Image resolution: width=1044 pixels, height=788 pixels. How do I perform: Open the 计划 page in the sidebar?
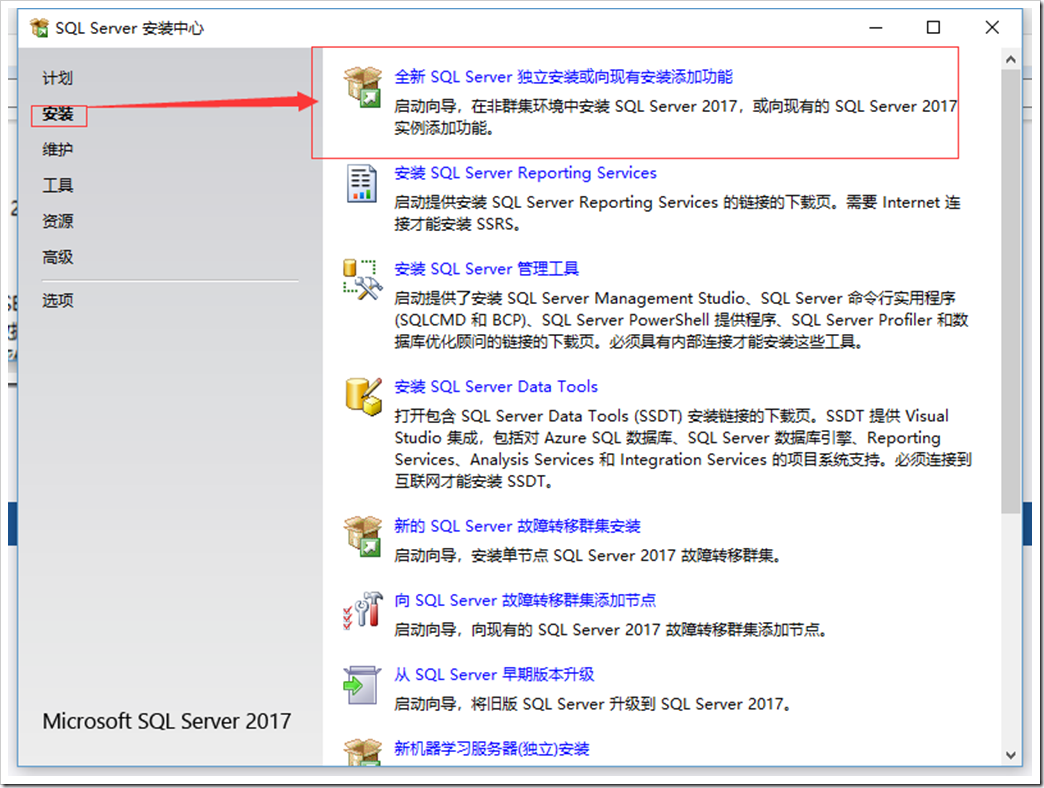click(57, 78)
